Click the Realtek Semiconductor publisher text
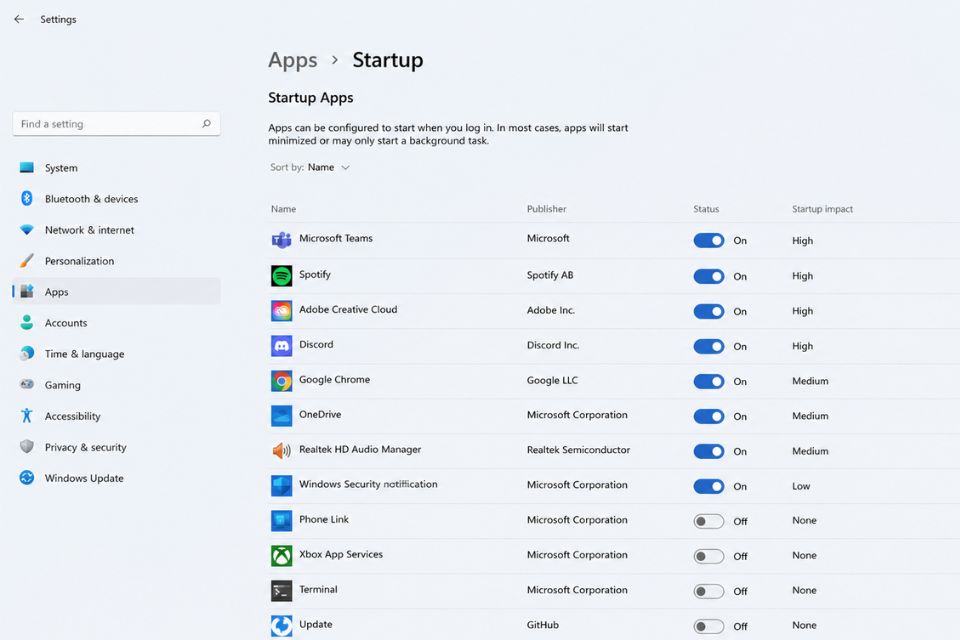 [x=579, y=450]
